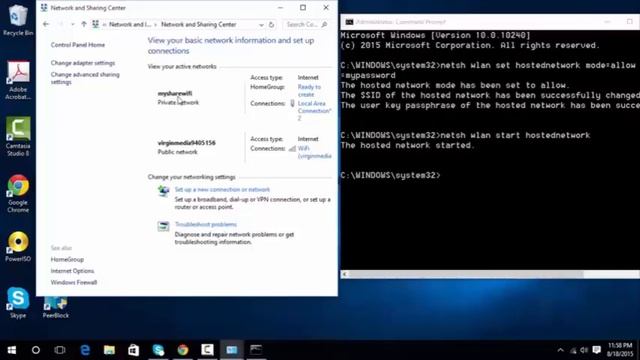This screenshot has width=640, height=360.
Task: Click the Network and Sharing Center title icon
Action: (x=44, y=8)
